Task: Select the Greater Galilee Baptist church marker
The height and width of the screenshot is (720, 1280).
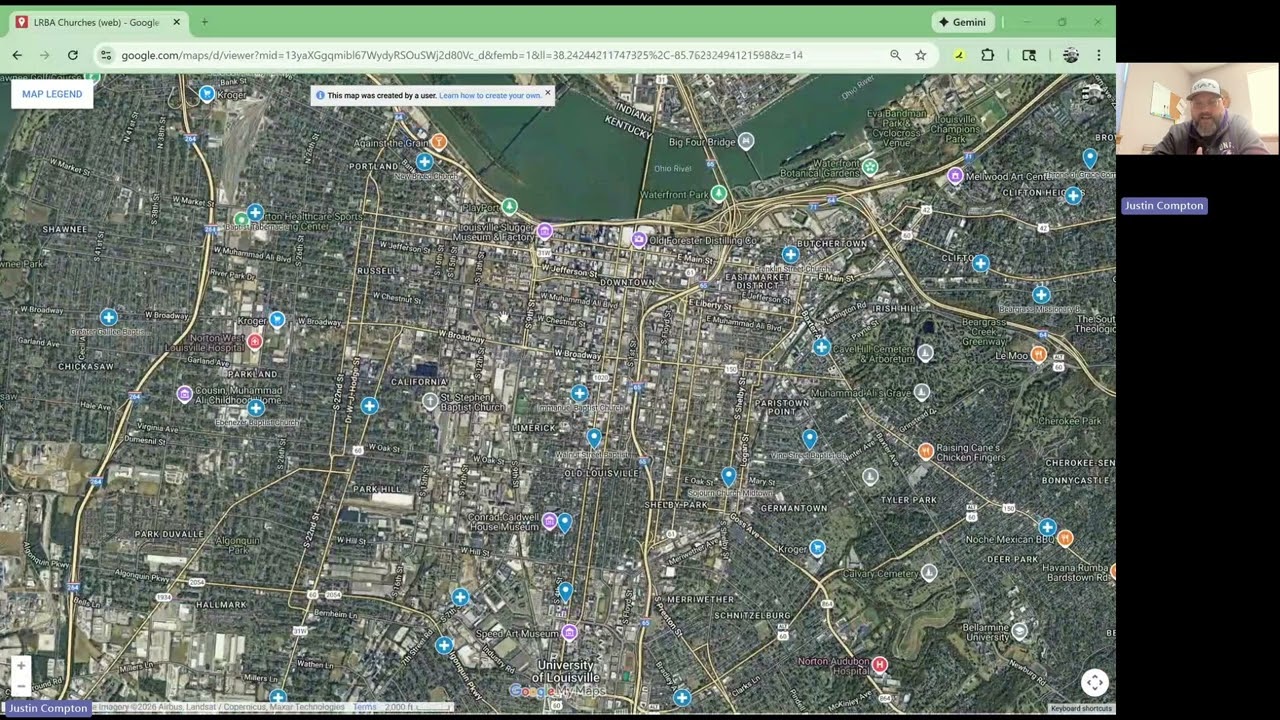Action: 108,318
